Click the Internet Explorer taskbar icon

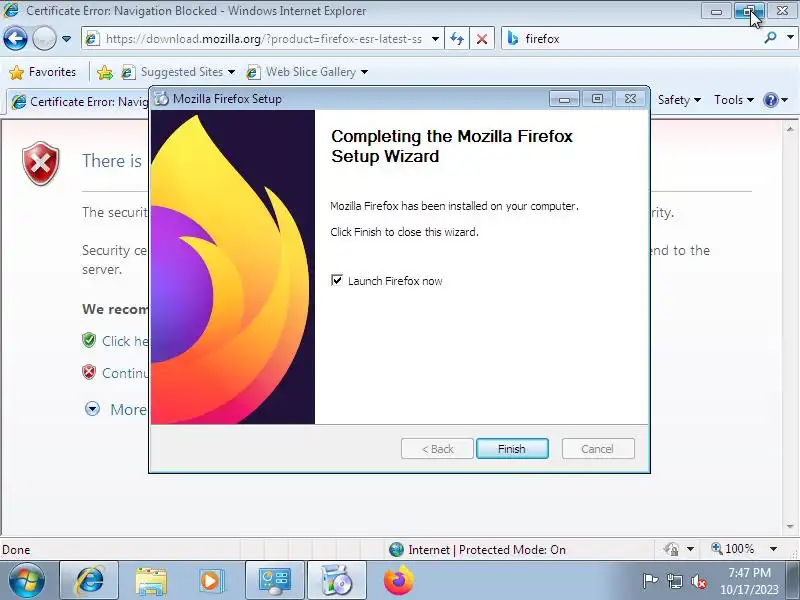point(89,581)
